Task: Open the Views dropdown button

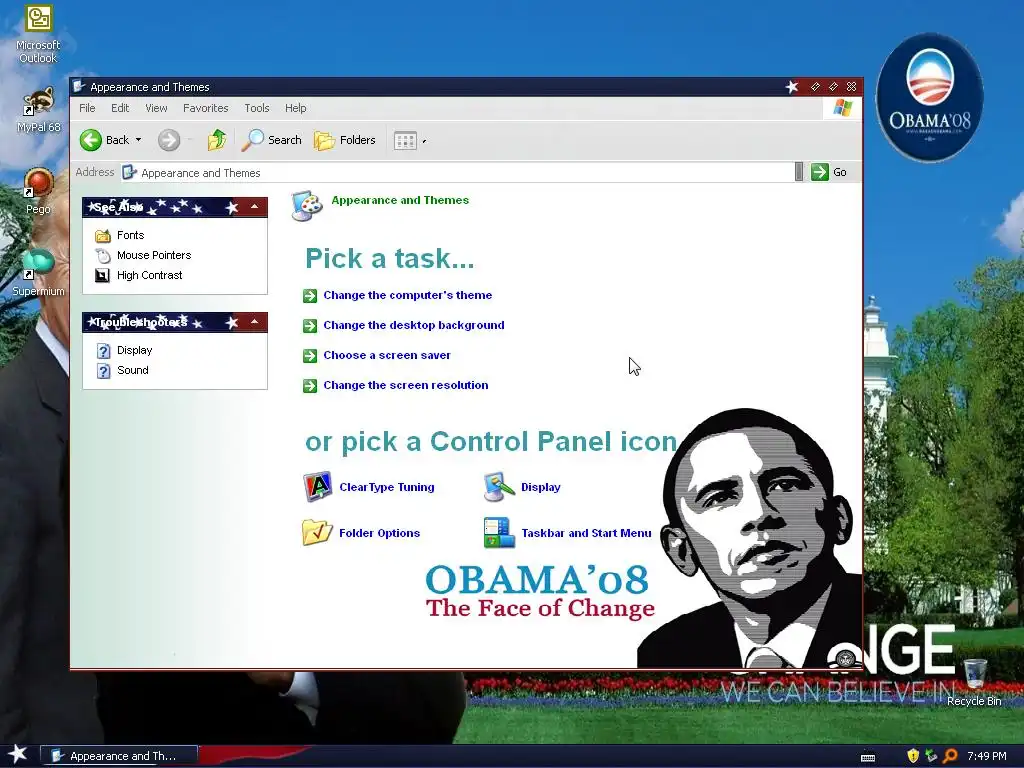Action: click(409, 140)
